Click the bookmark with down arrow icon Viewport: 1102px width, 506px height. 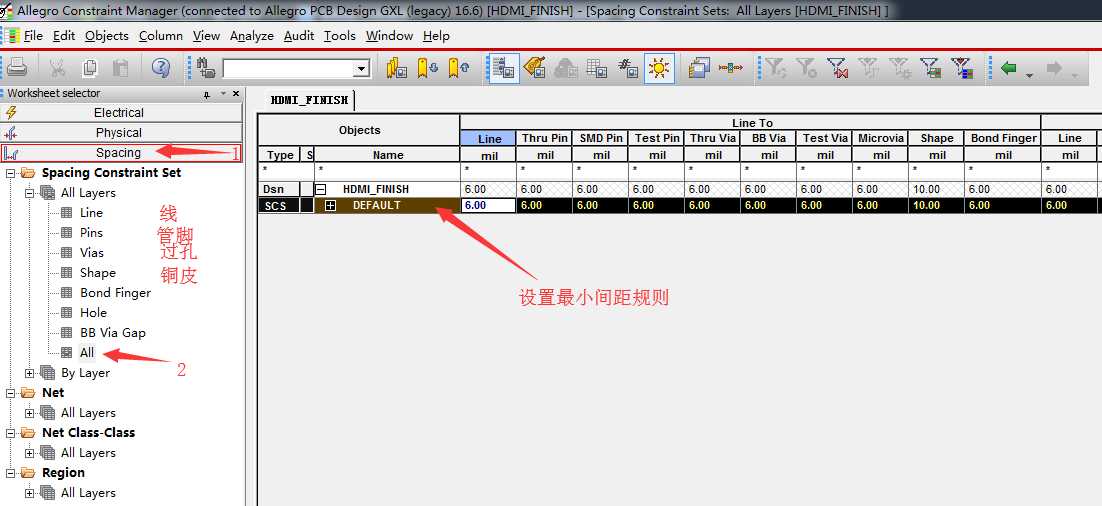[x=428, y=68]
